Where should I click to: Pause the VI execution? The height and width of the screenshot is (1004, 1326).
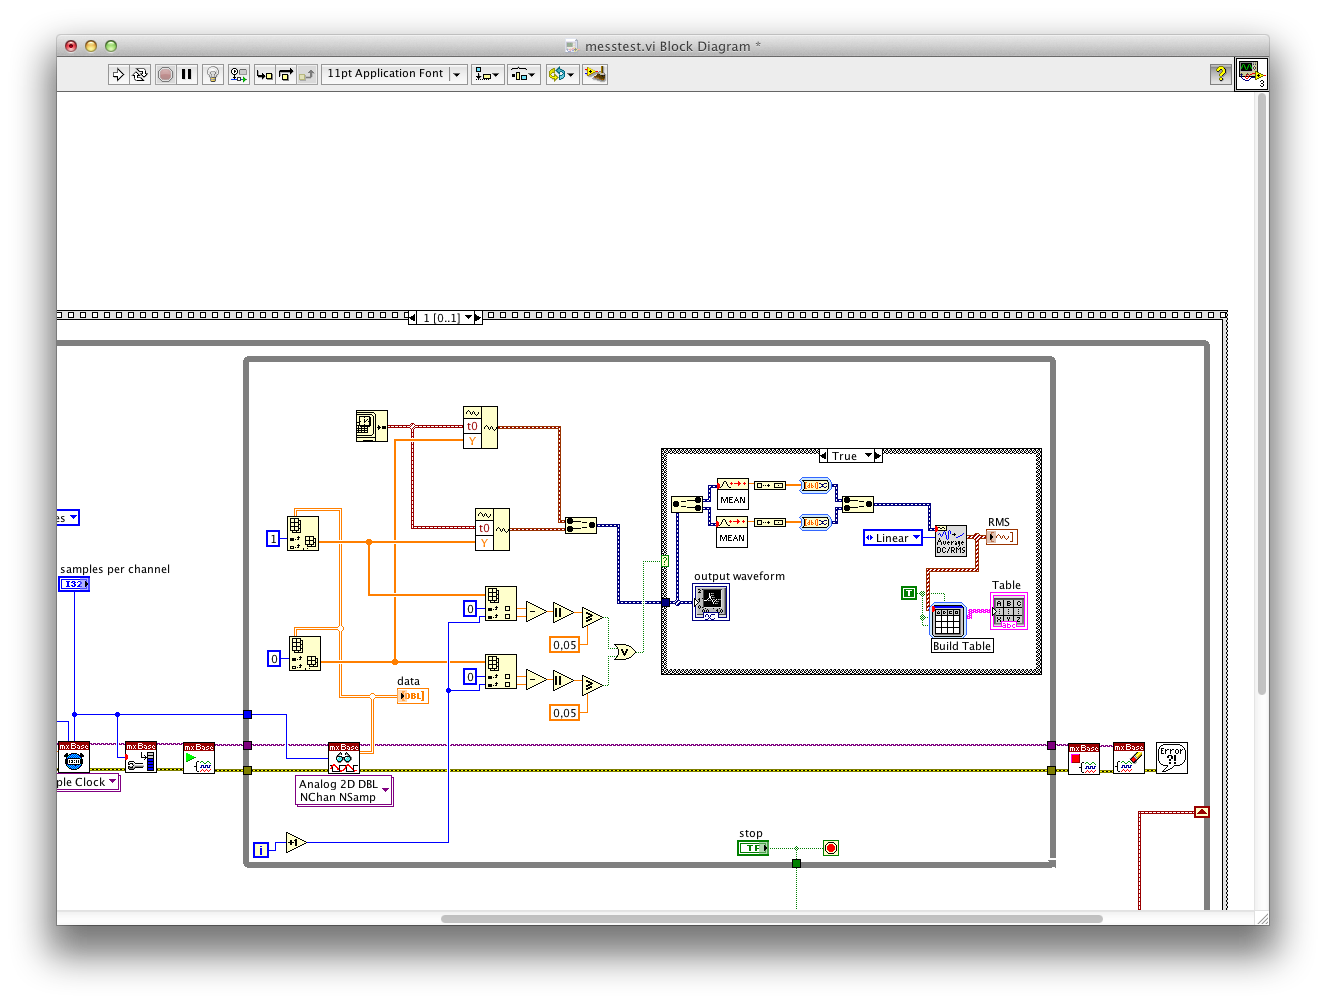[x=187, y=74]
